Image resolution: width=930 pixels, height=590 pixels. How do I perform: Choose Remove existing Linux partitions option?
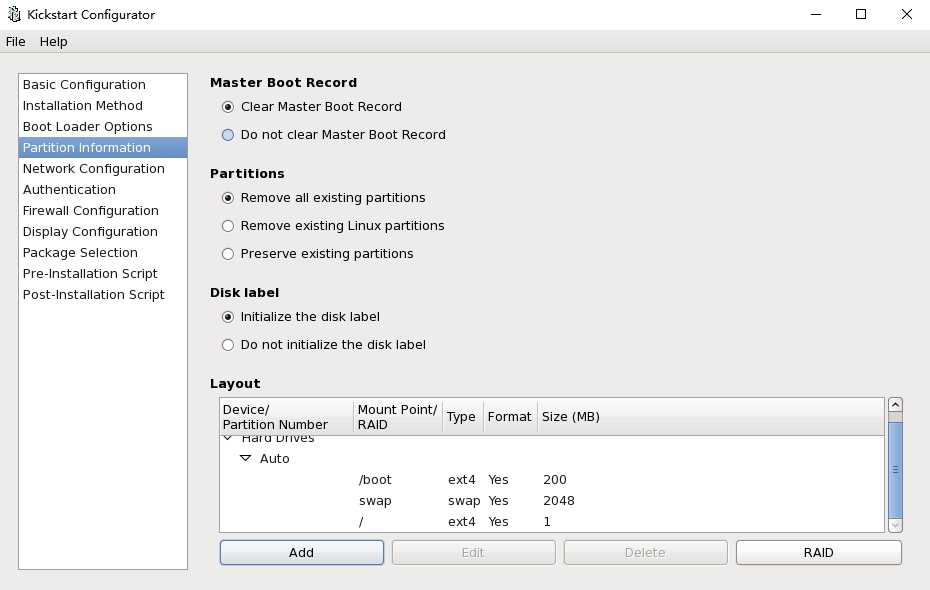pyautogui.click(x=228, y=226)
